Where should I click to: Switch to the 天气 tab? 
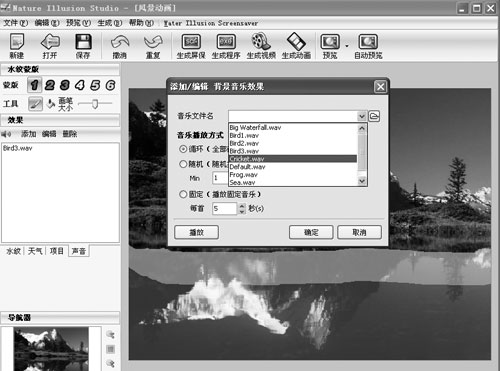click(x=35, y=251)
